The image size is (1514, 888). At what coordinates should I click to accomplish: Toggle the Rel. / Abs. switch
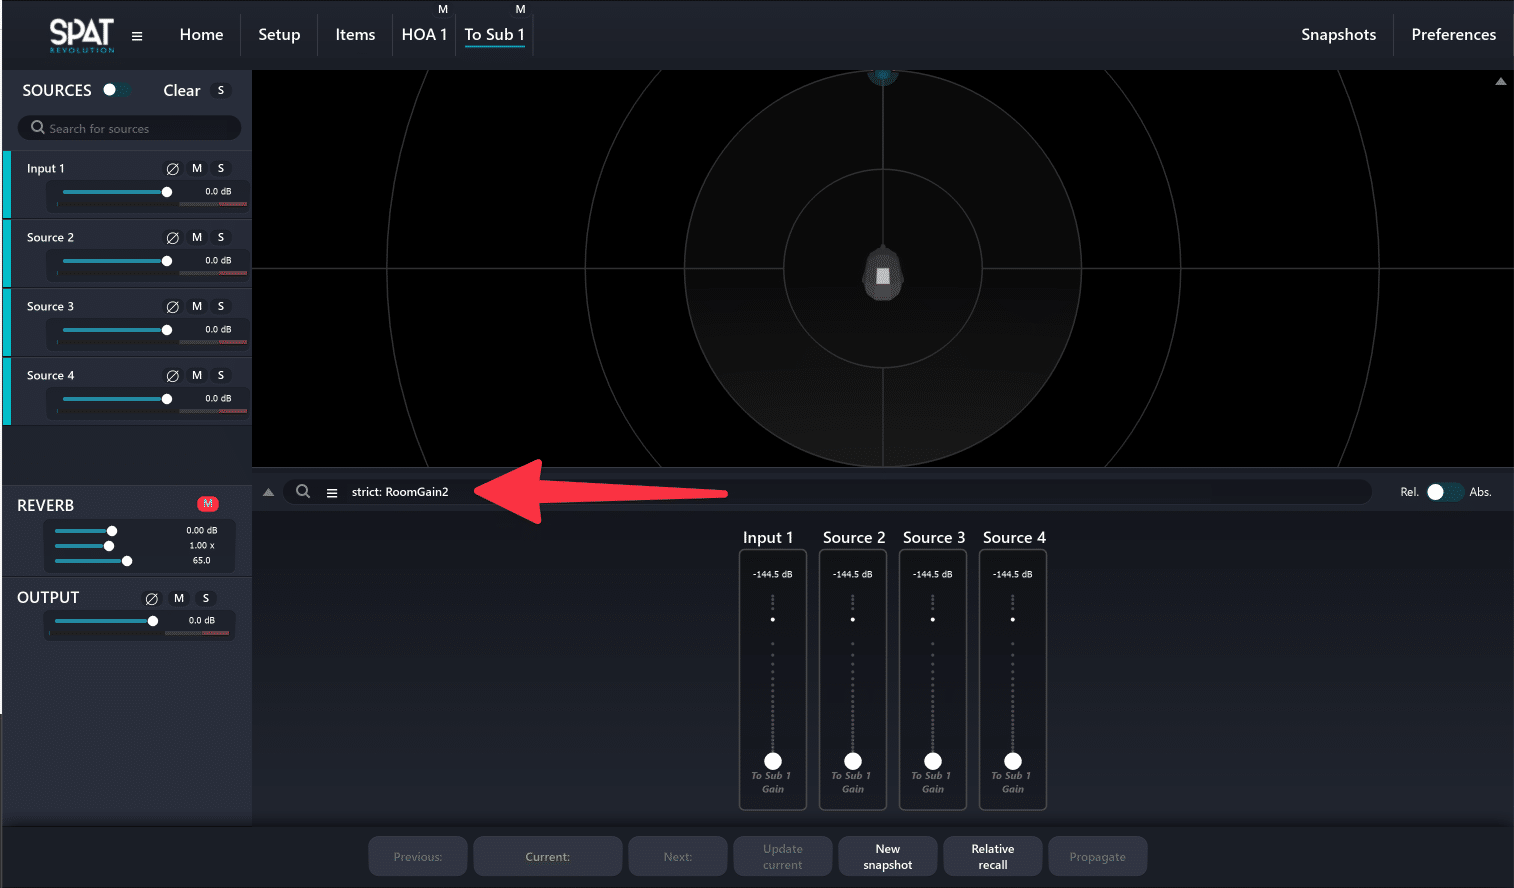point(1443,492)
